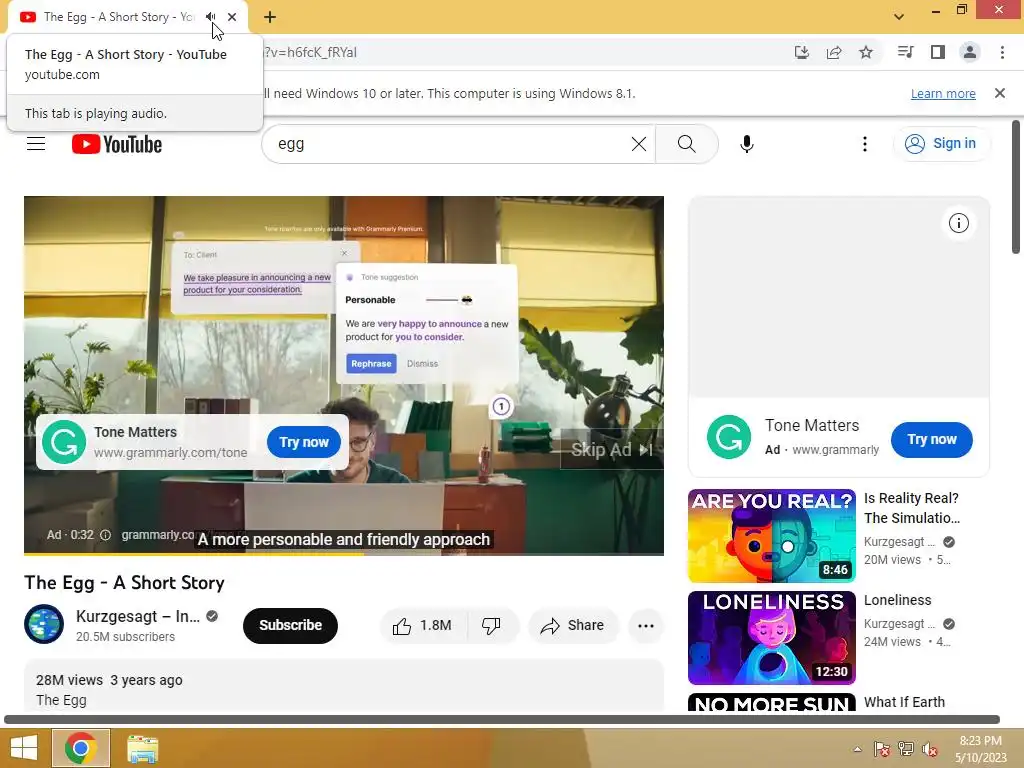Click Try now on video ad overlay

point(304,442)
